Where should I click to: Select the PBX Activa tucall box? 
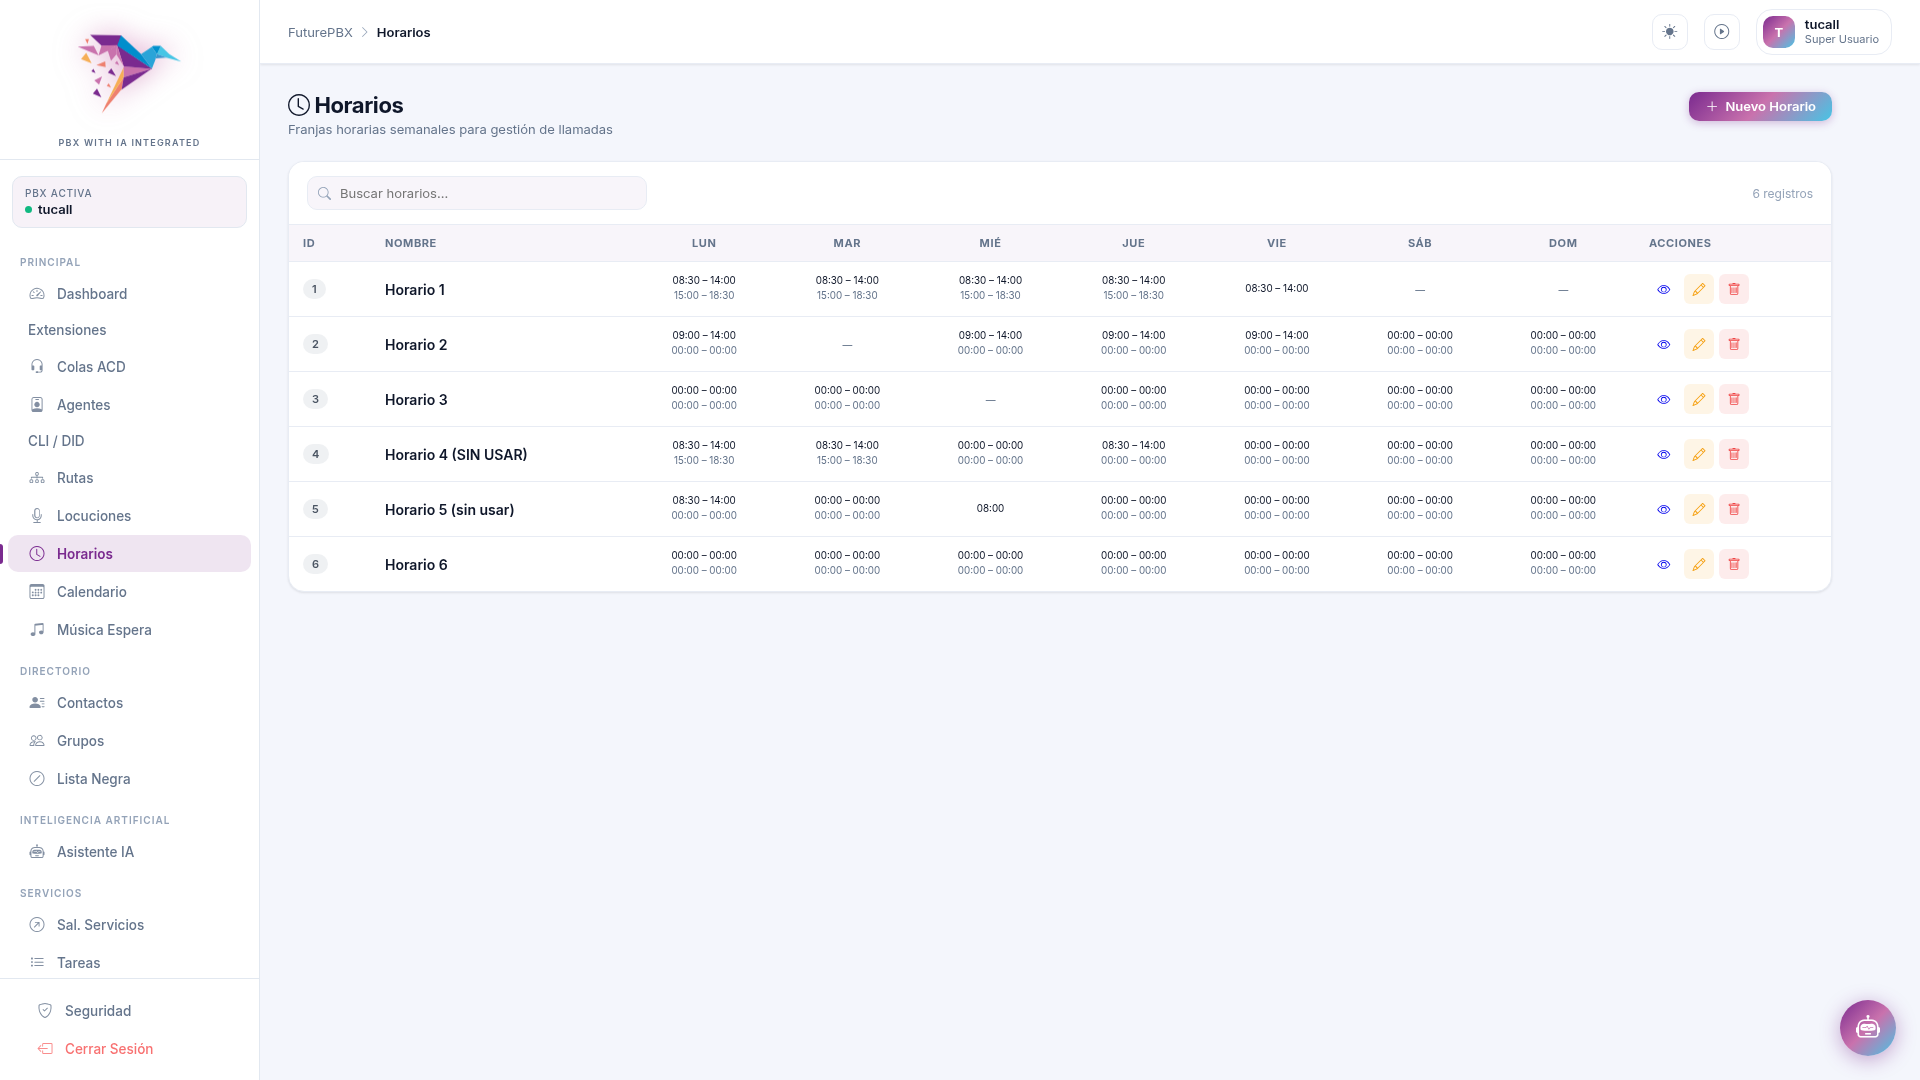coord(129,202)
